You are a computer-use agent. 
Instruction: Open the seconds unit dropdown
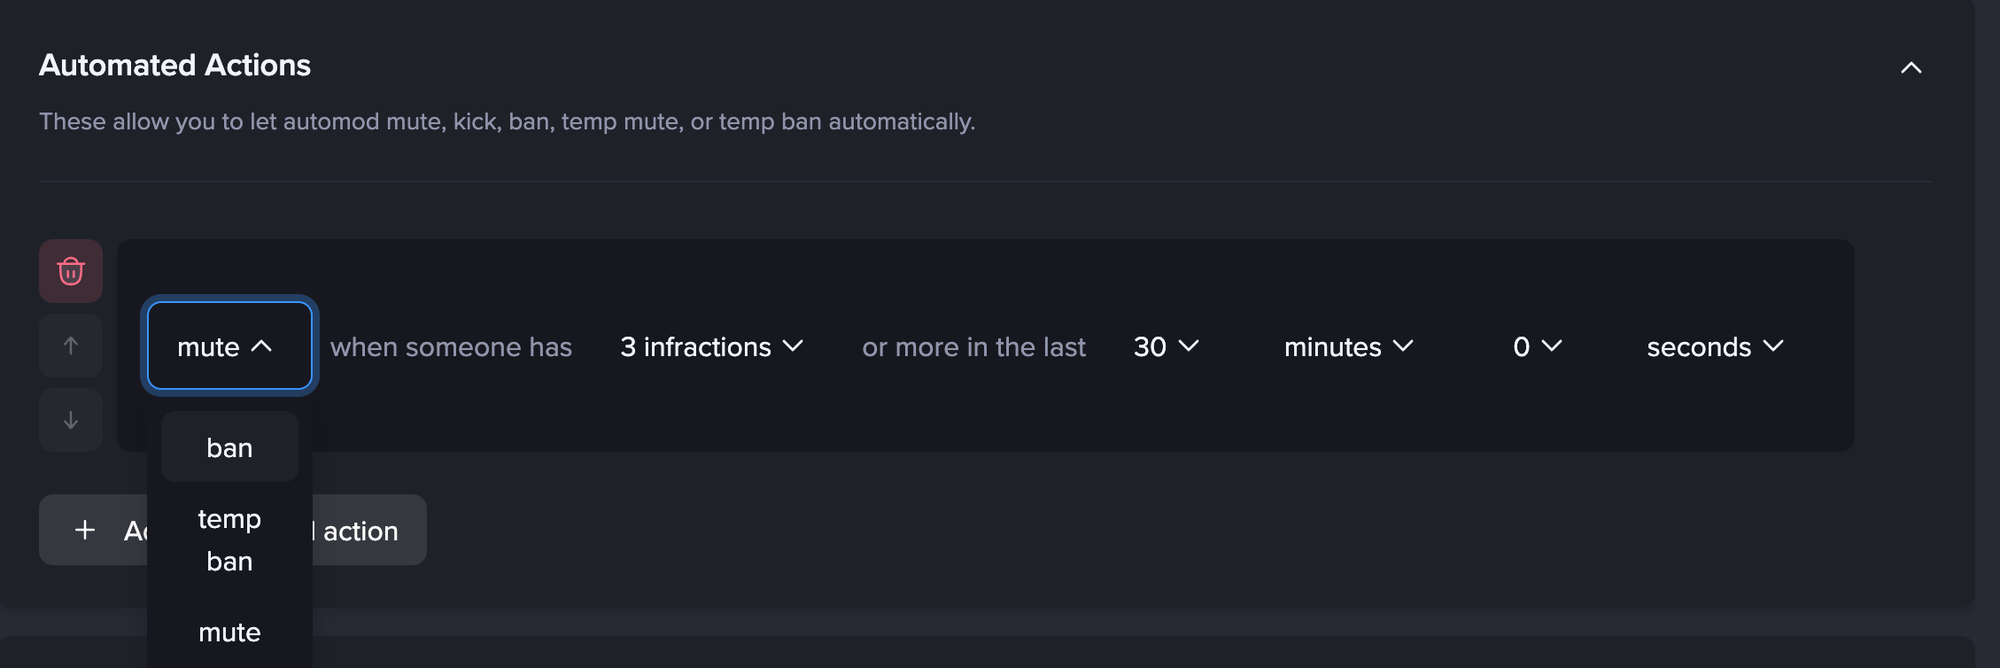[x=1714, y=347]
